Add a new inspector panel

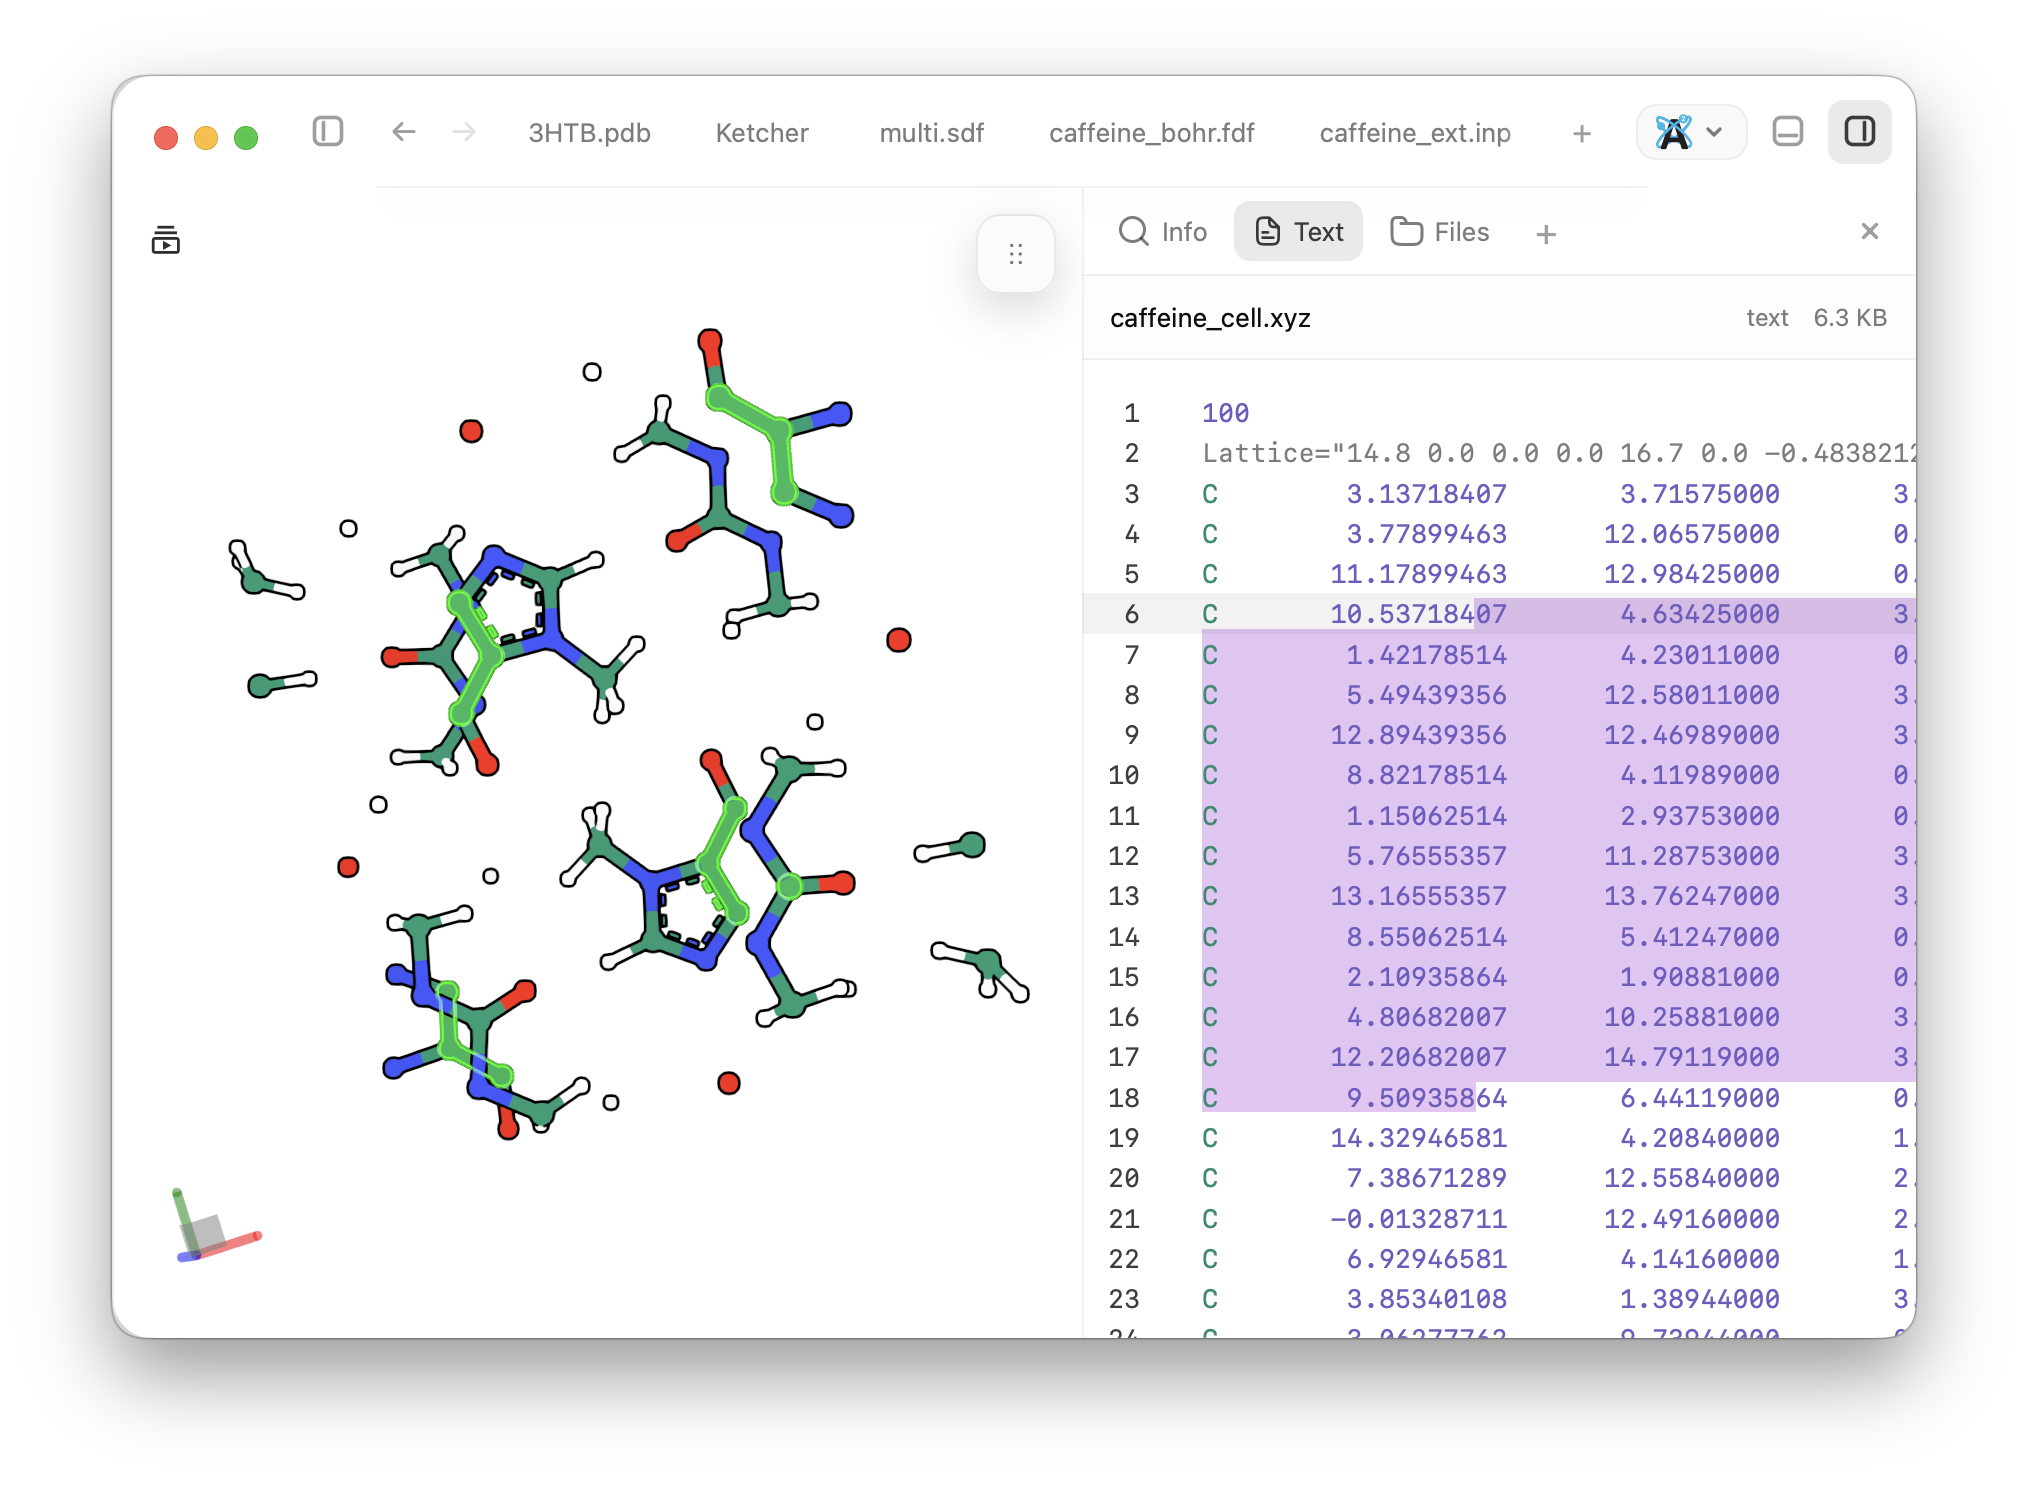pos(1545,234)
